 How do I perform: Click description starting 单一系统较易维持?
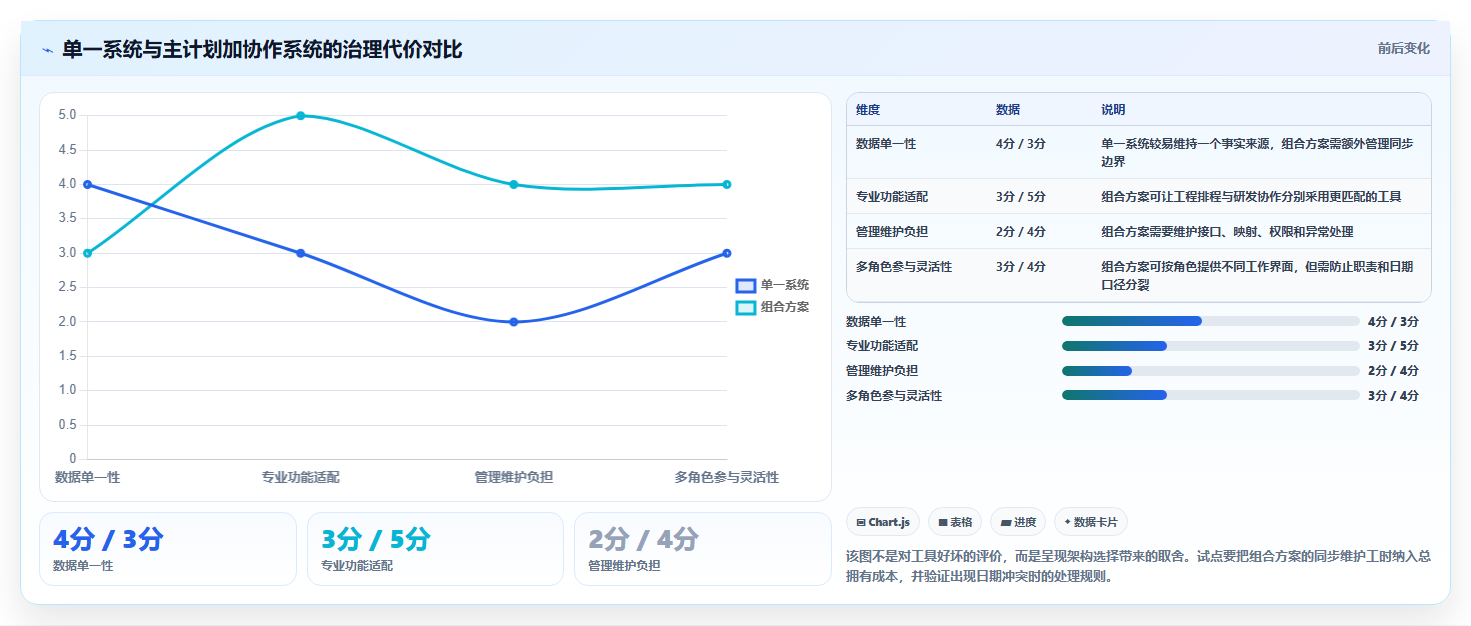[1258, 152]
